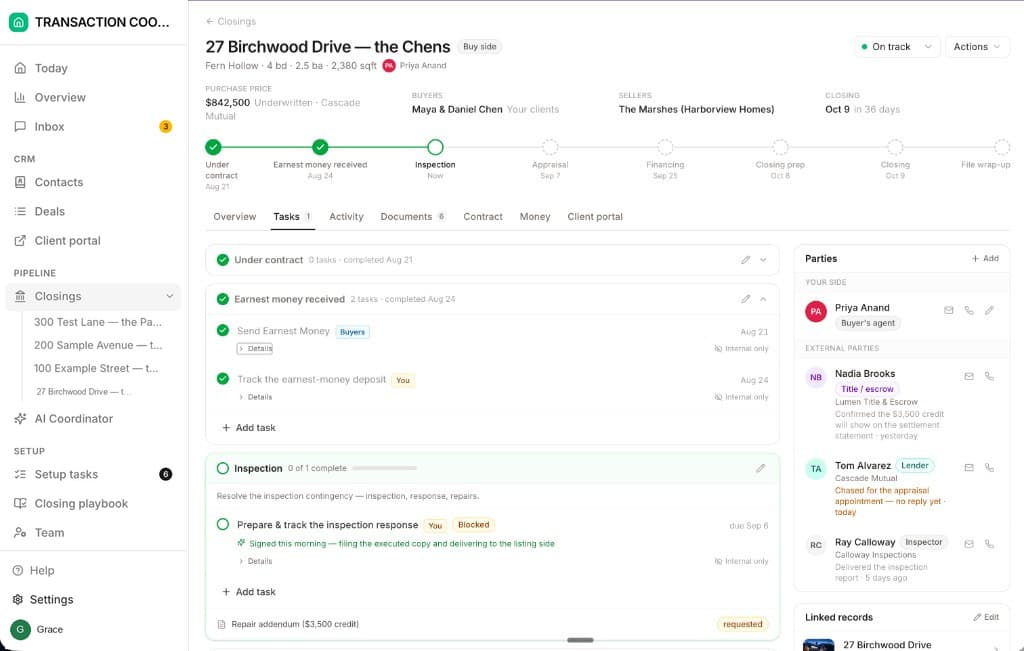Open 27 Birchwood Drive linked record thumbnail
Viewport: 1024px width, 651px height.
click(818, 645)
